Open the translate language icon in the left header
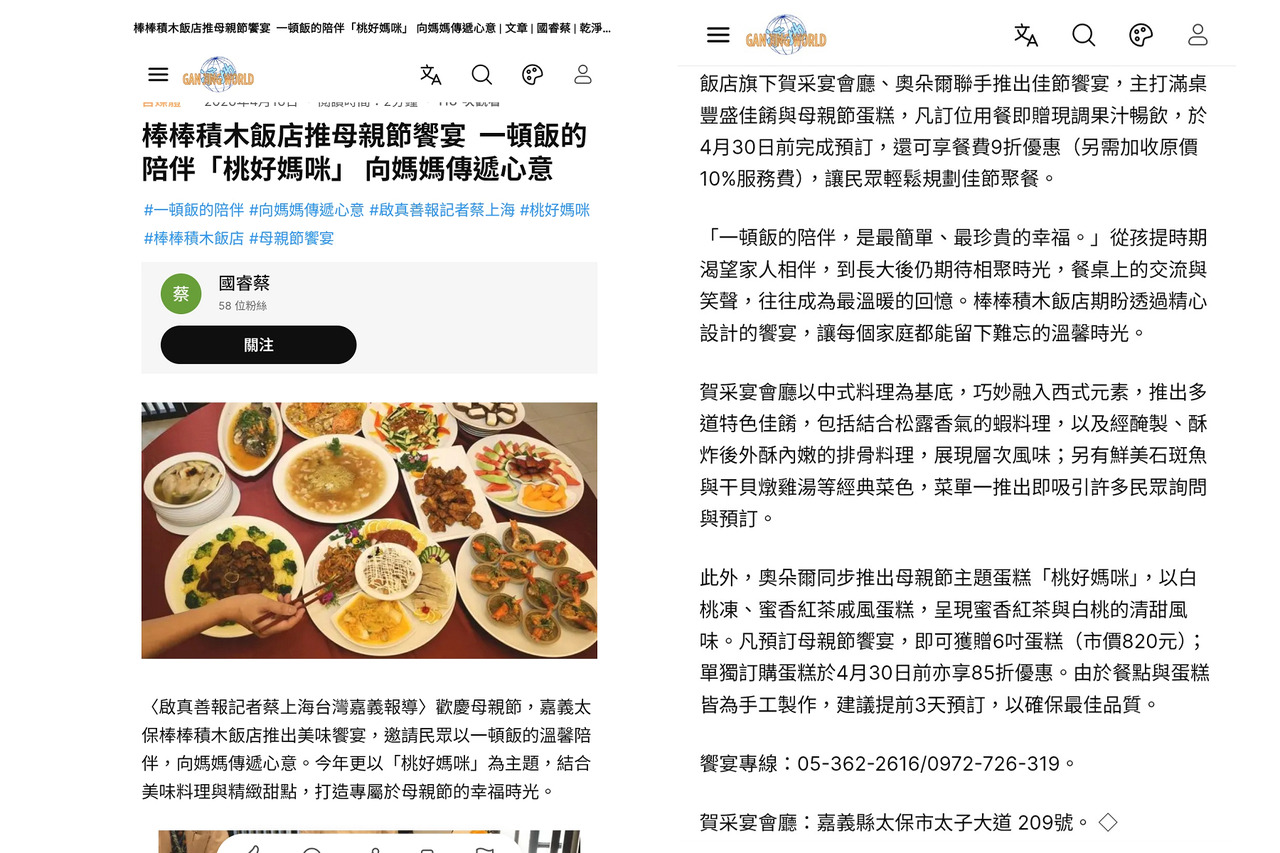 coord(431,75)
